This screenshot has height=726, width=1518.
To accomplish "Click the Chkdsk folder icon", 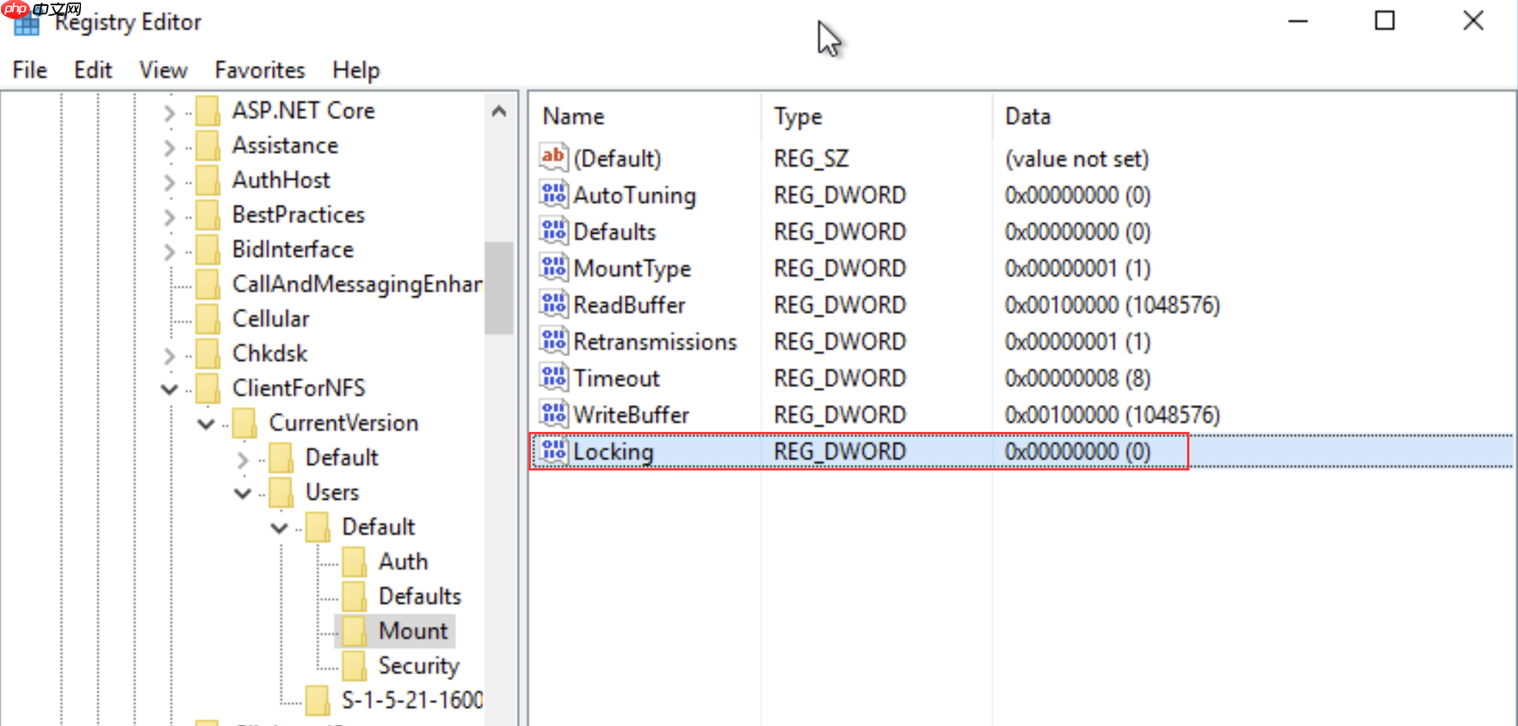I will pyautogui.click(x=208, y=354).
